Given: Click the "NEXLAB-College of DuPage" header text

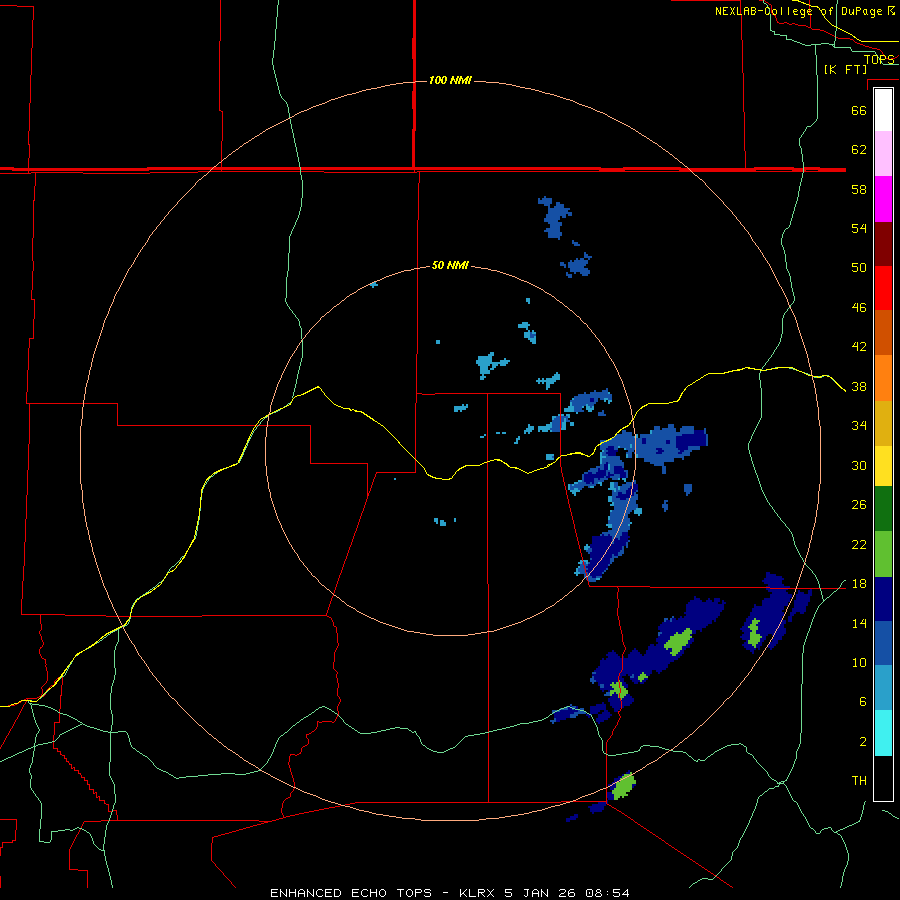Looking at the screenshot, I should (800, 11).
